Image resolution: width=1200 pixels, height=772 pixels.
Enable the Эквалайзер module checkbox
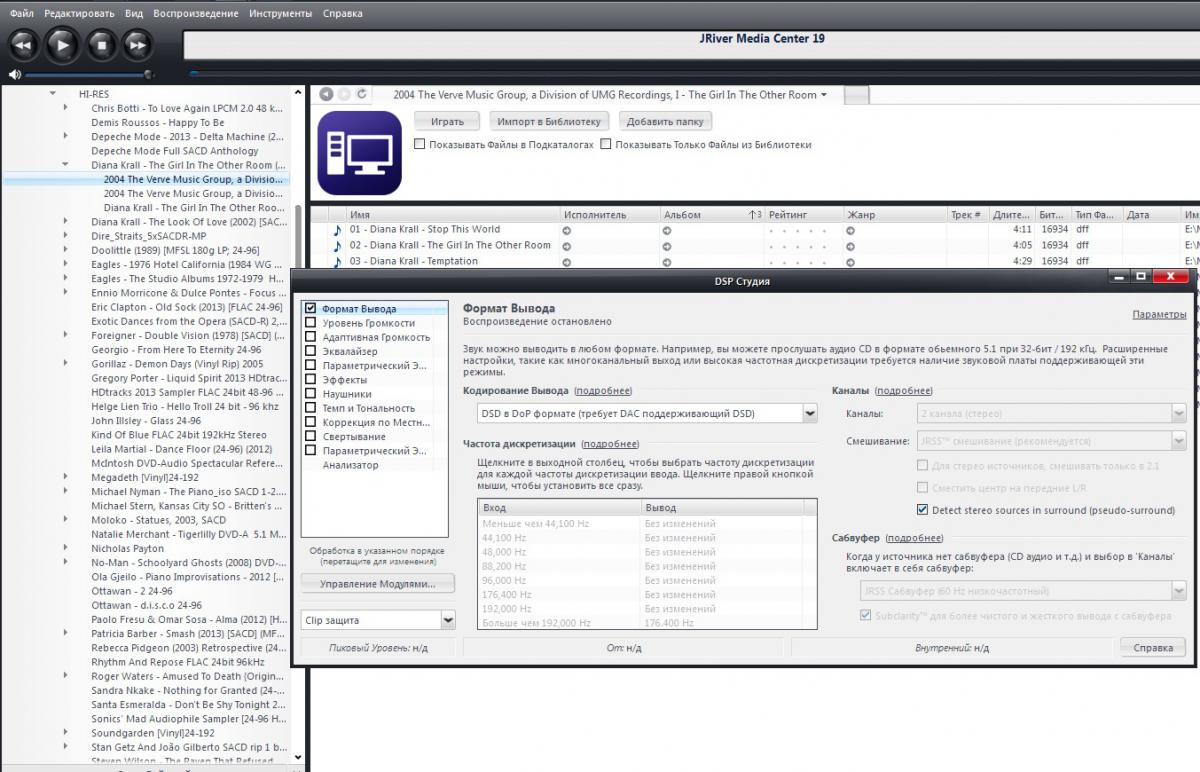pyautogui.click(x=311, y=351)
